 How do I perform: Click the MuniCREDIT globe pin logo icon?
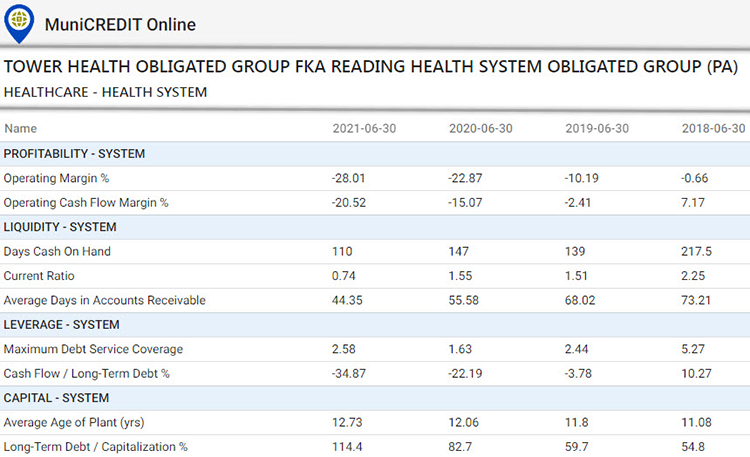click(19, 23)
